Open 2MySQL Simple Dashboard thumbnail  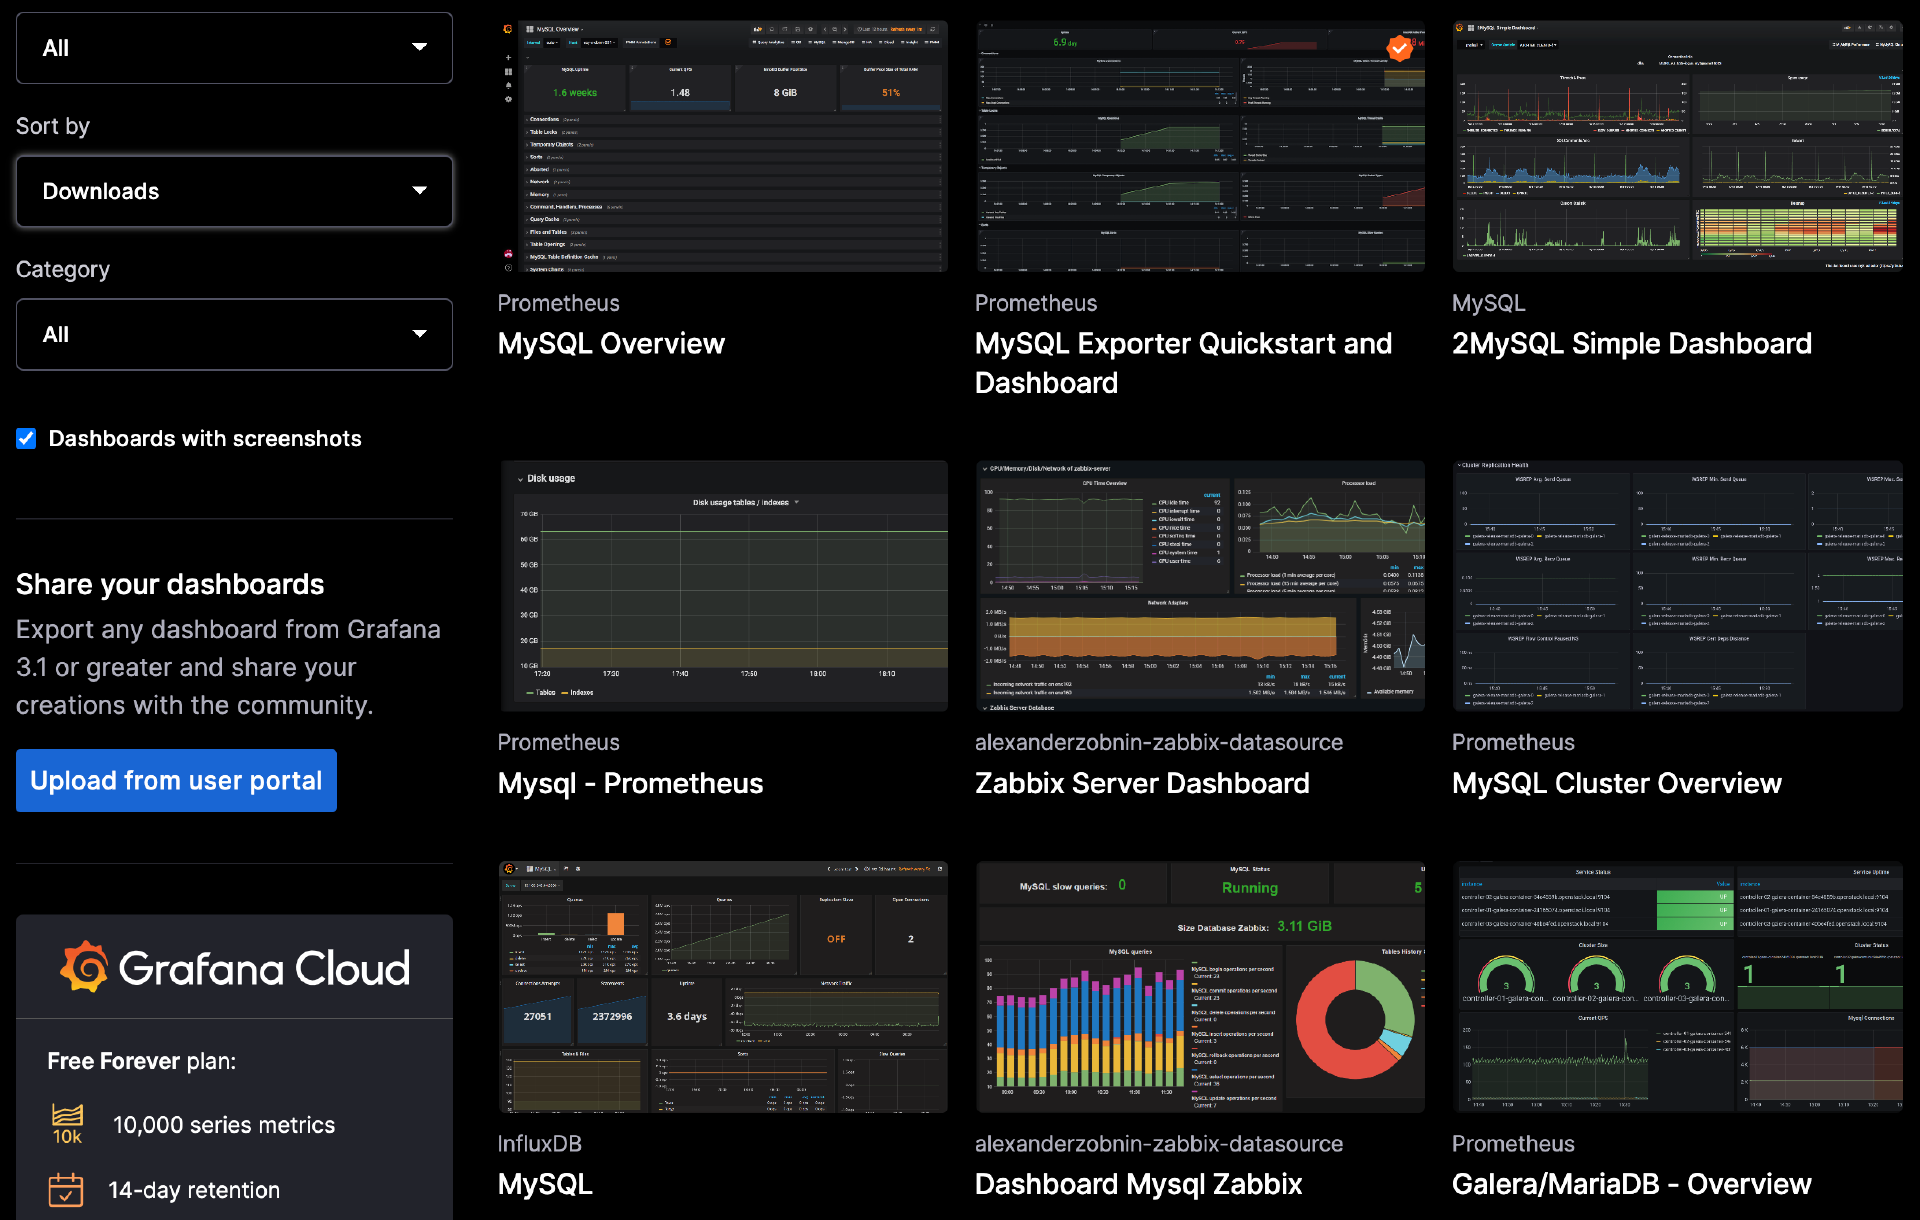click(x=1677, y=146)
